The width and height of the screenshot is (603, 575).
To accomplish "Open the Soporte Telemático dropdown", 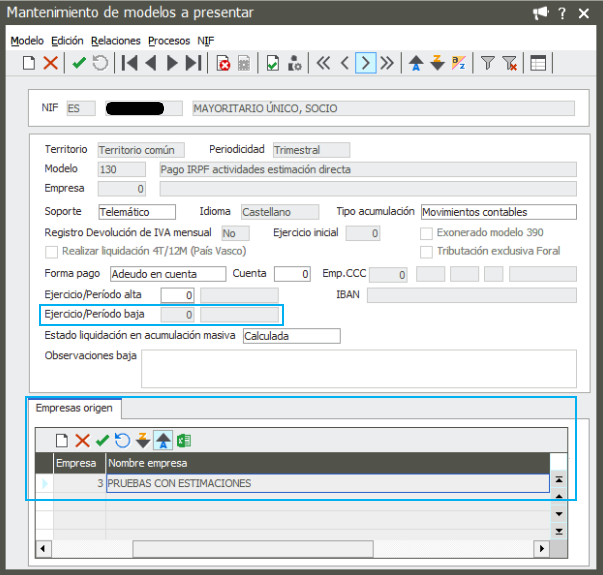I will click(x=136, y=212).
